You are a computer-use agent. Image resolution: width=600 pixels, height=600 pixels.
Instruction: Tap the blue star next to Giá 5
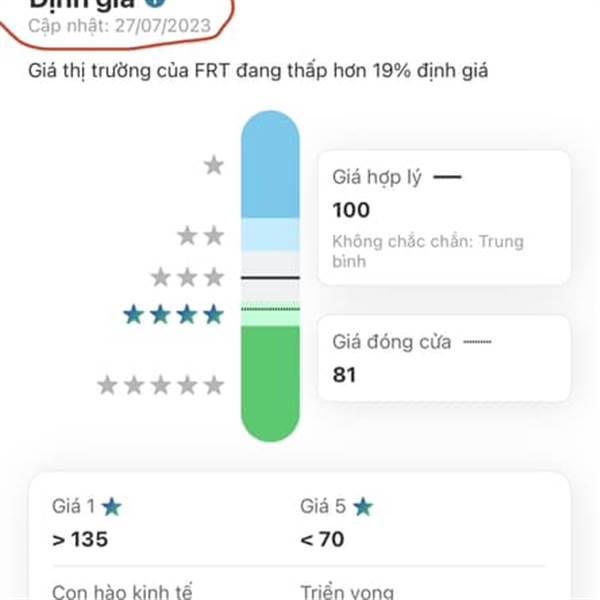363,507
